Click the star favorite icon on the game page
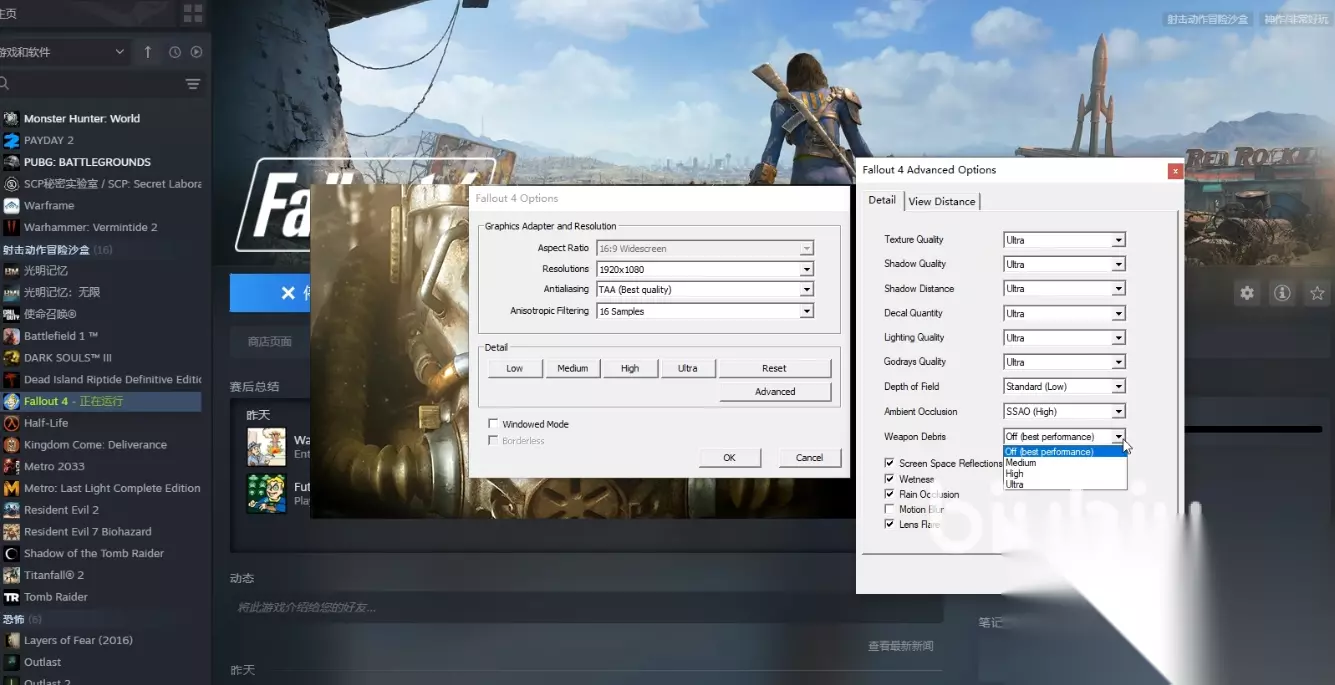Screen dimensions: 1335x685 point(1317,293)
